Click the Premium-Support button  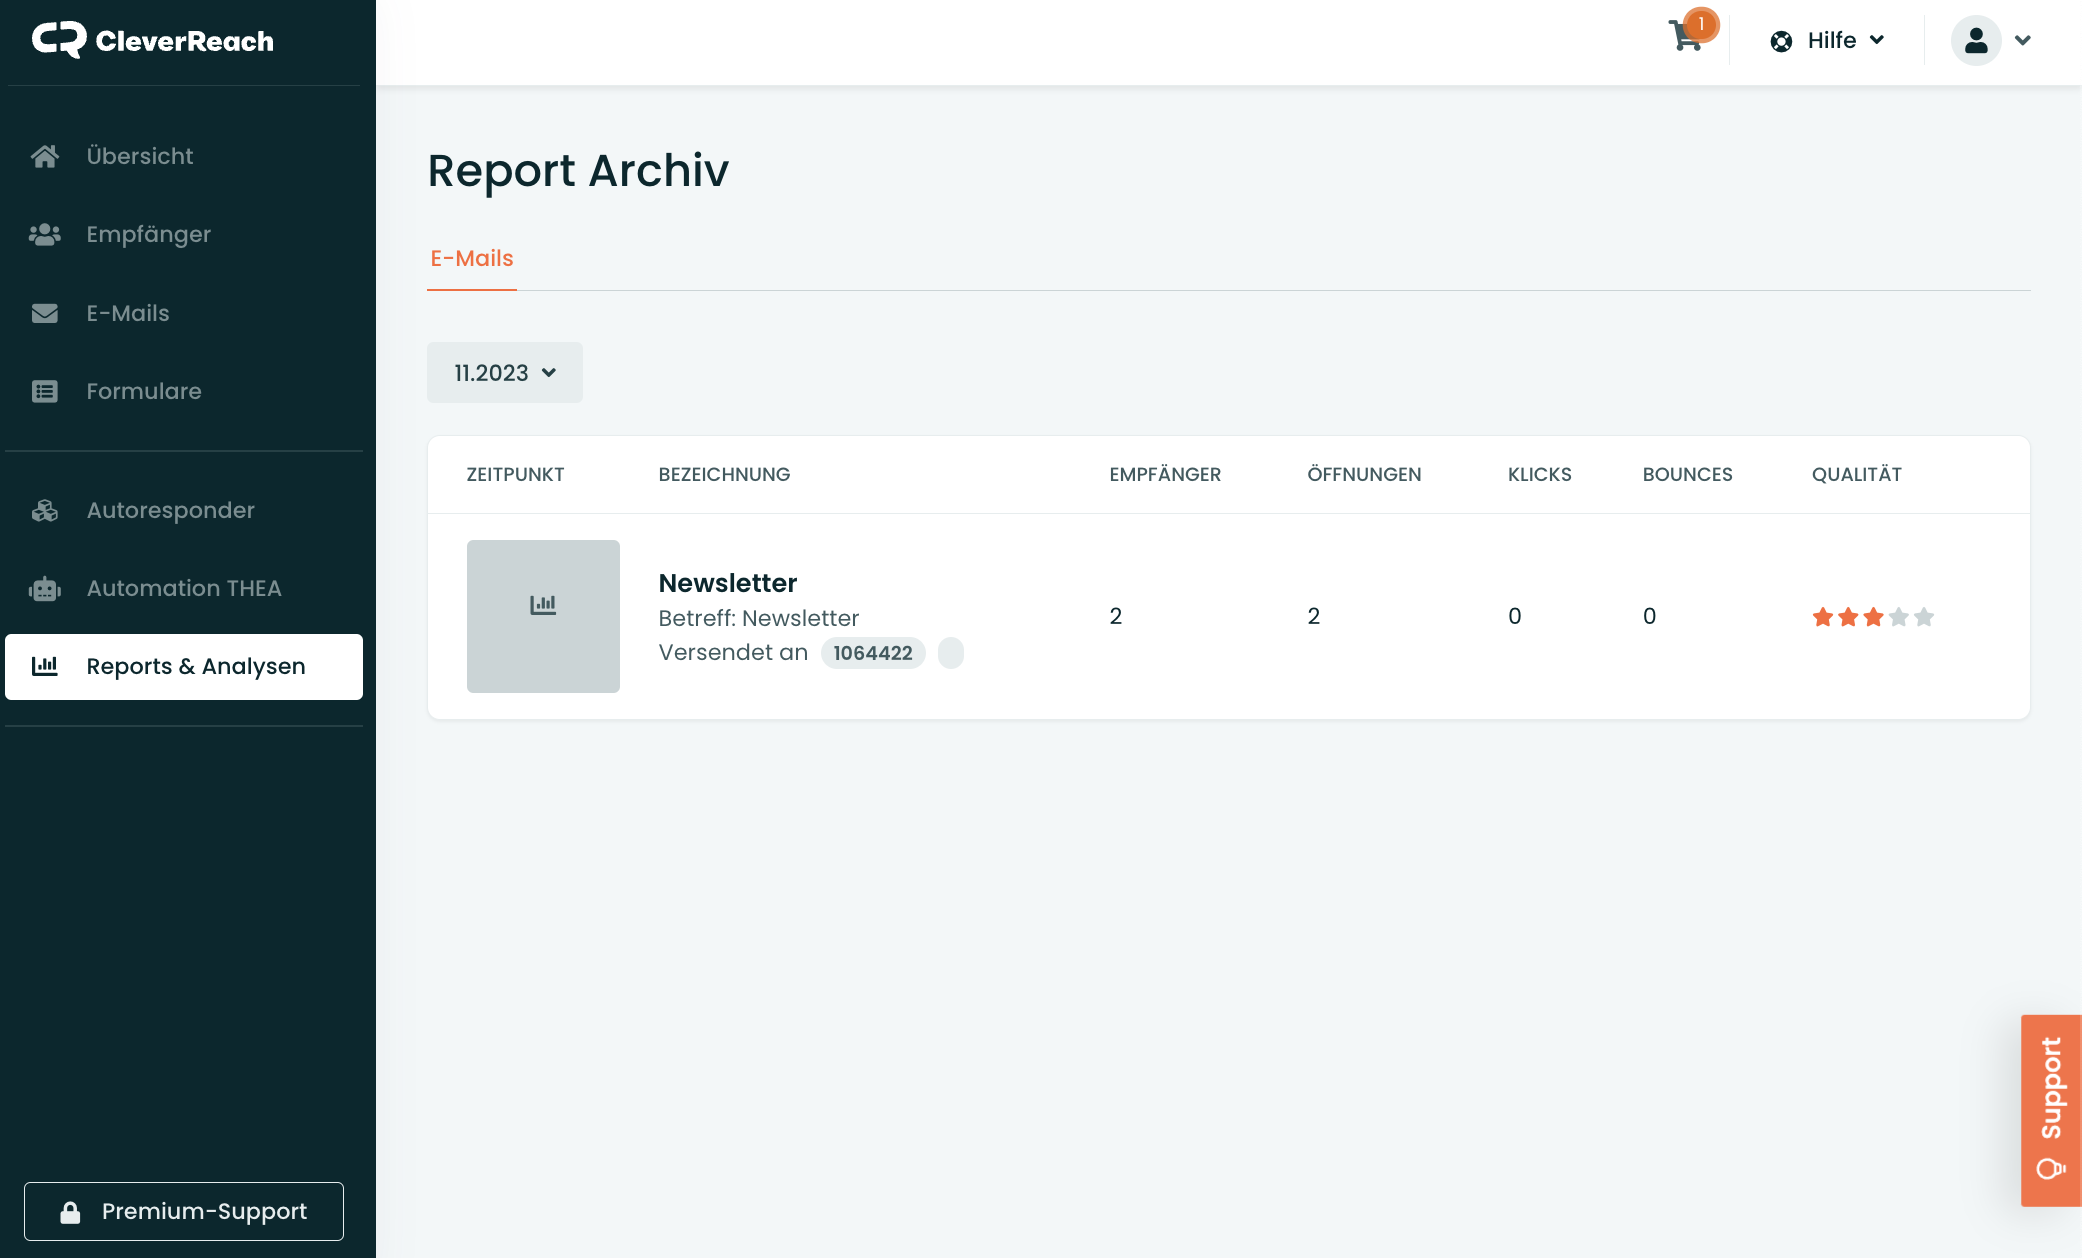[184, 1211]
